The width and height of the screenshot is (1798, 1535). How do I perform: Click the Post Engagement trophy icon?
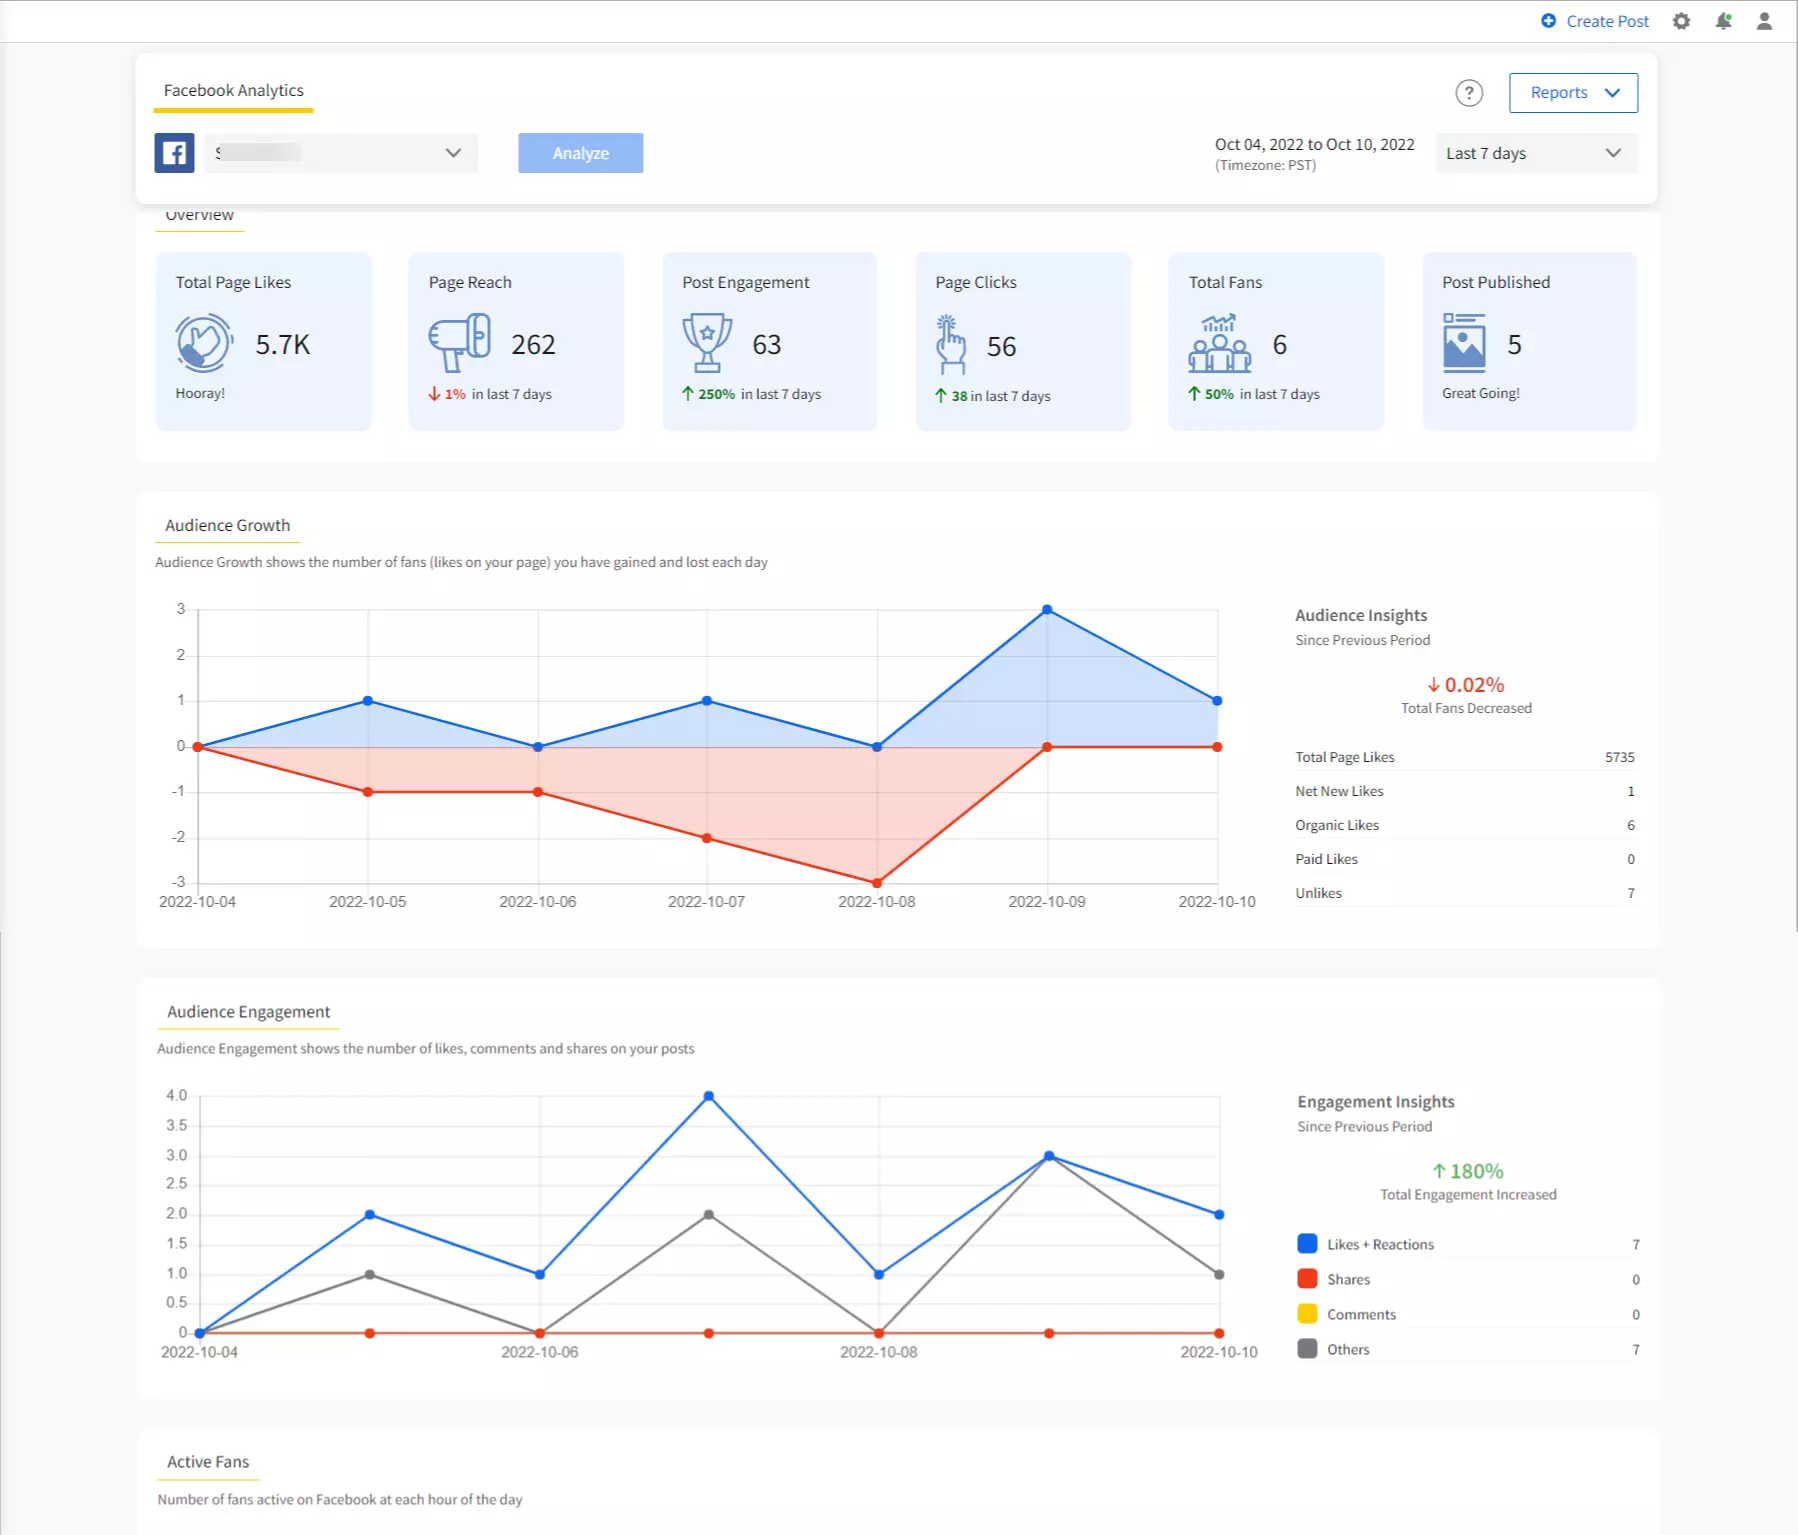click(x=707, y=342)
